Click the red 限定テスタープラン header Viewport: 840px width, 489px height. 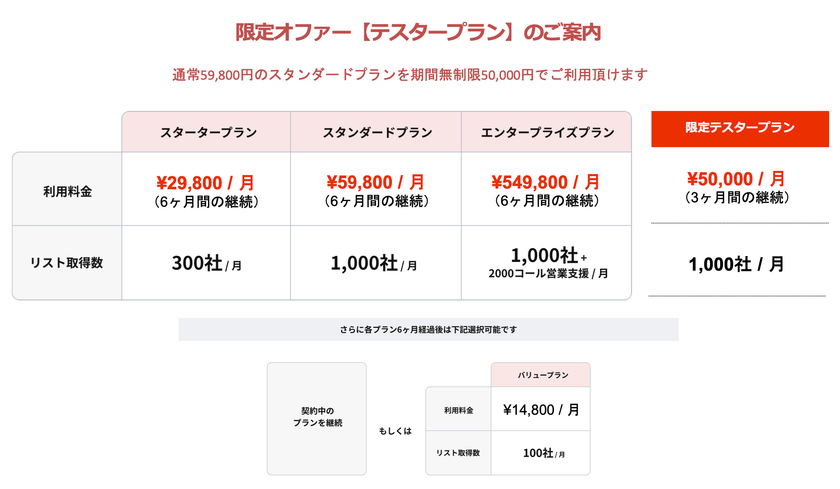click(x=740, y=128)
